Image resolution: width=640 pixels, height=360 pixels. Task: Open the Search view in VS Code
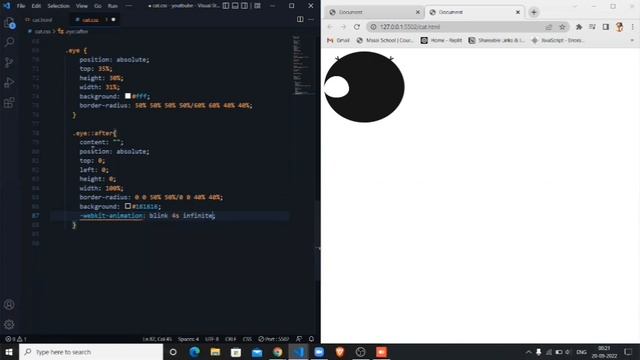click(9, 42)
